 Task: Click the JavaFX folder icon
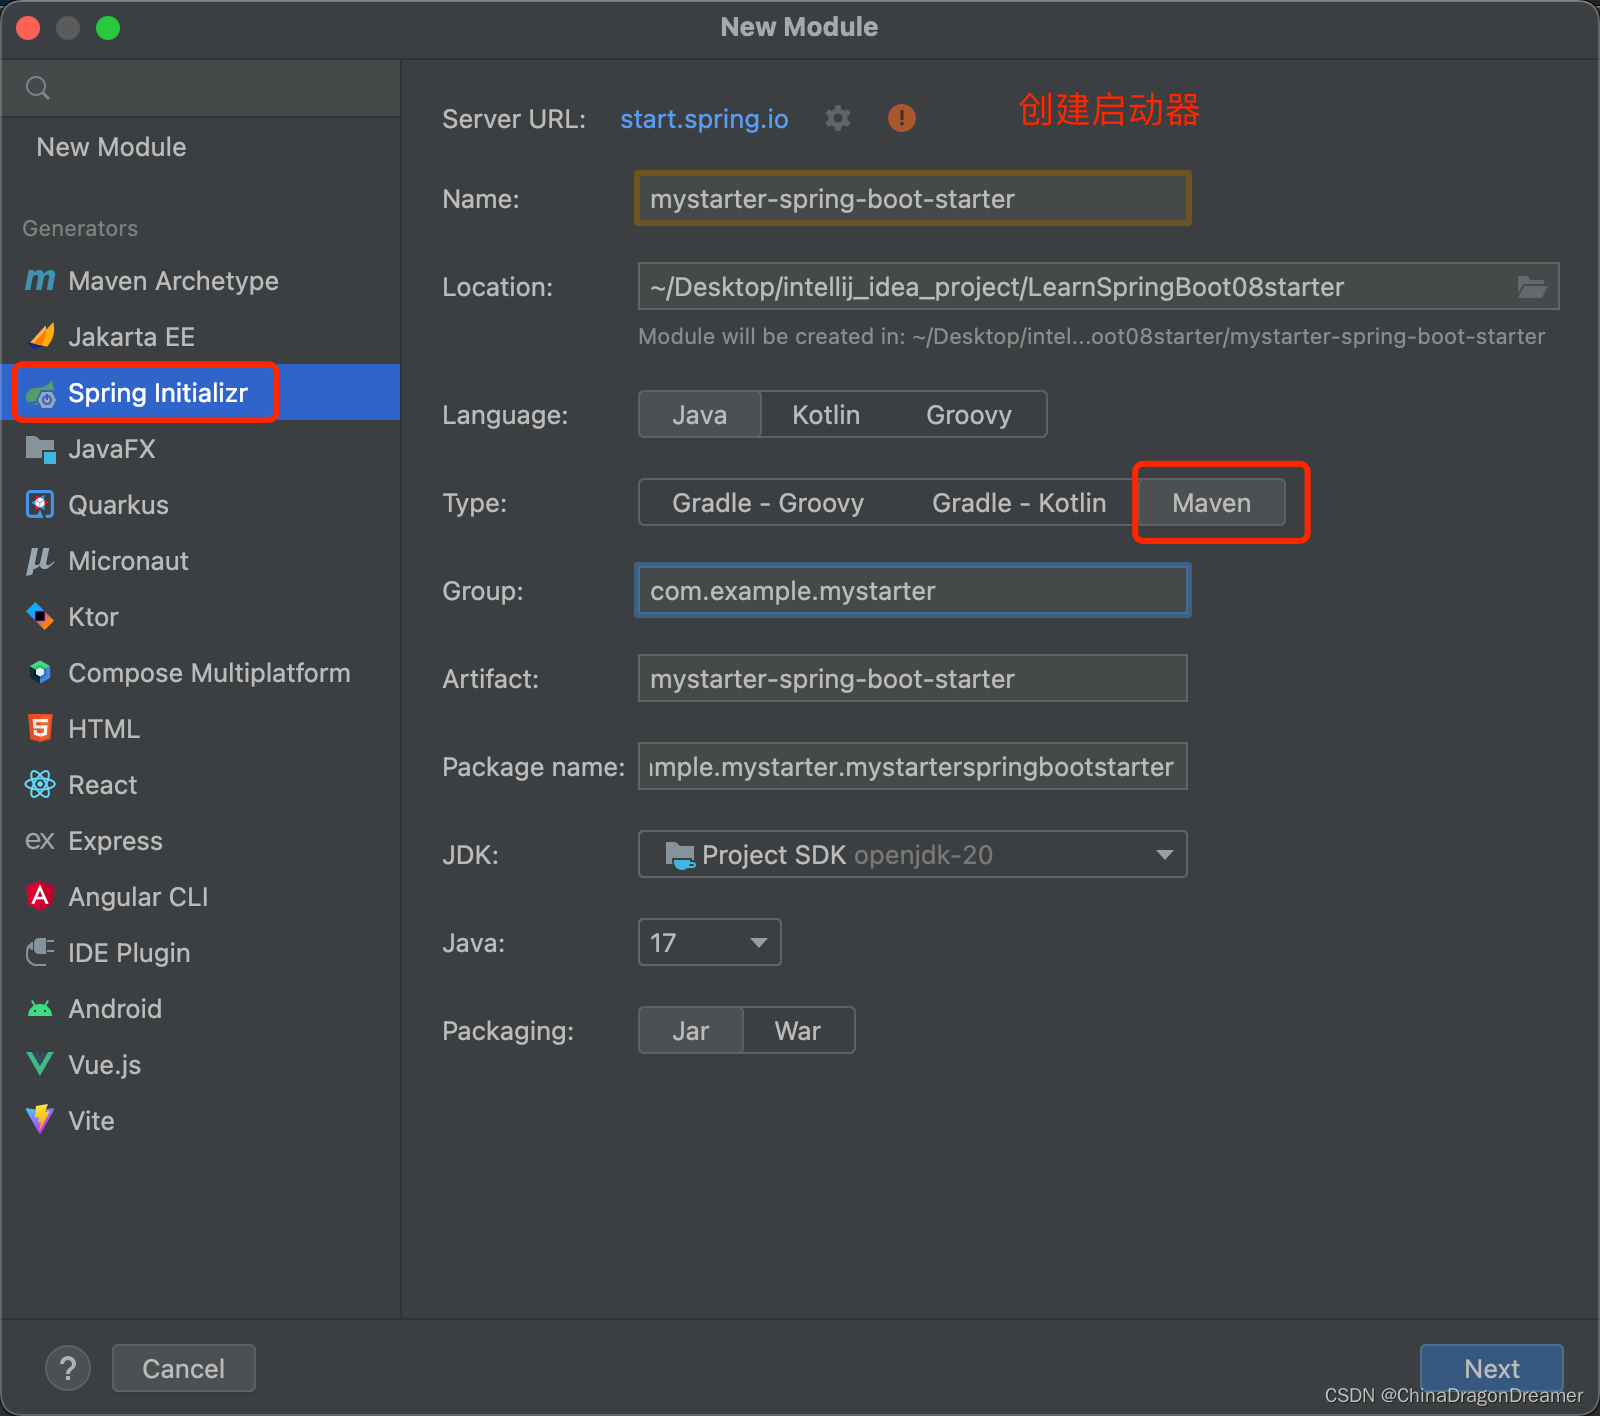point(40,449)
